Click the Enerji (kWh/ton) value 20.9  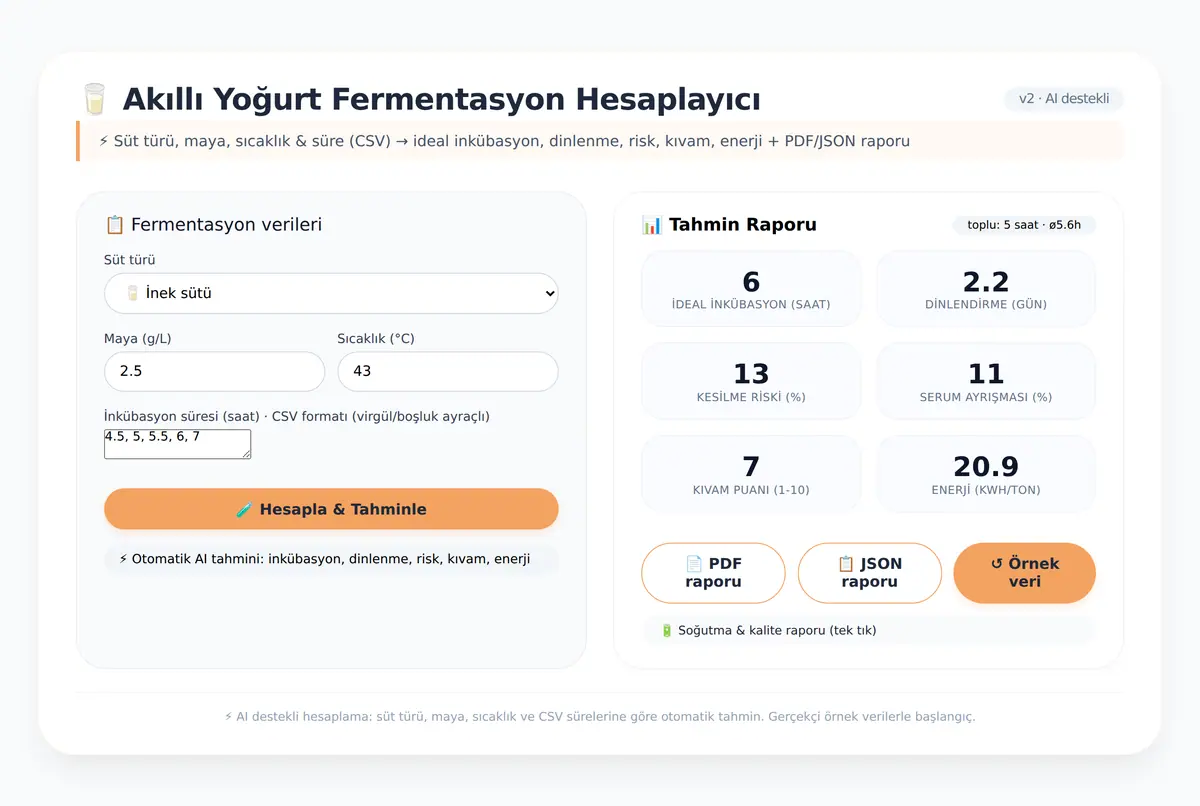[986, 467]
